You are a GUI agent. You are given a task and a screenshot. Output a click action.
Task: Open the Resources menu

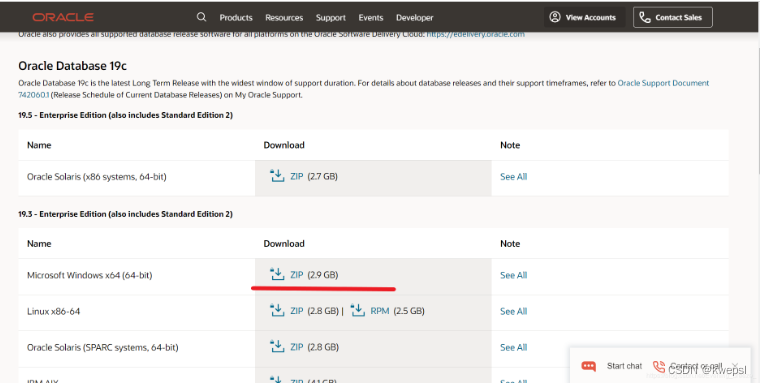pos(284,17)
